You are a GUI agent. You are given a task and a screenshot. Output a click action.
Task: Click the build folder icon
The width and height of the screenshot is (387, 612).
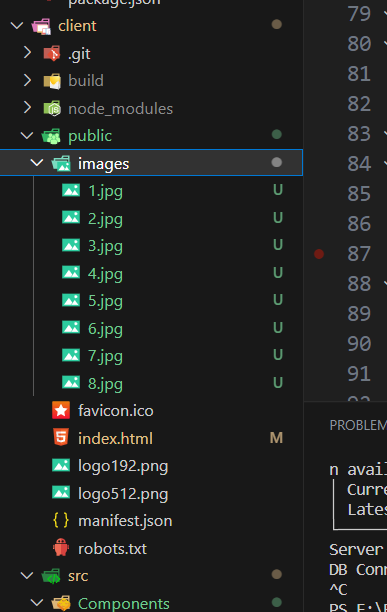52,81
